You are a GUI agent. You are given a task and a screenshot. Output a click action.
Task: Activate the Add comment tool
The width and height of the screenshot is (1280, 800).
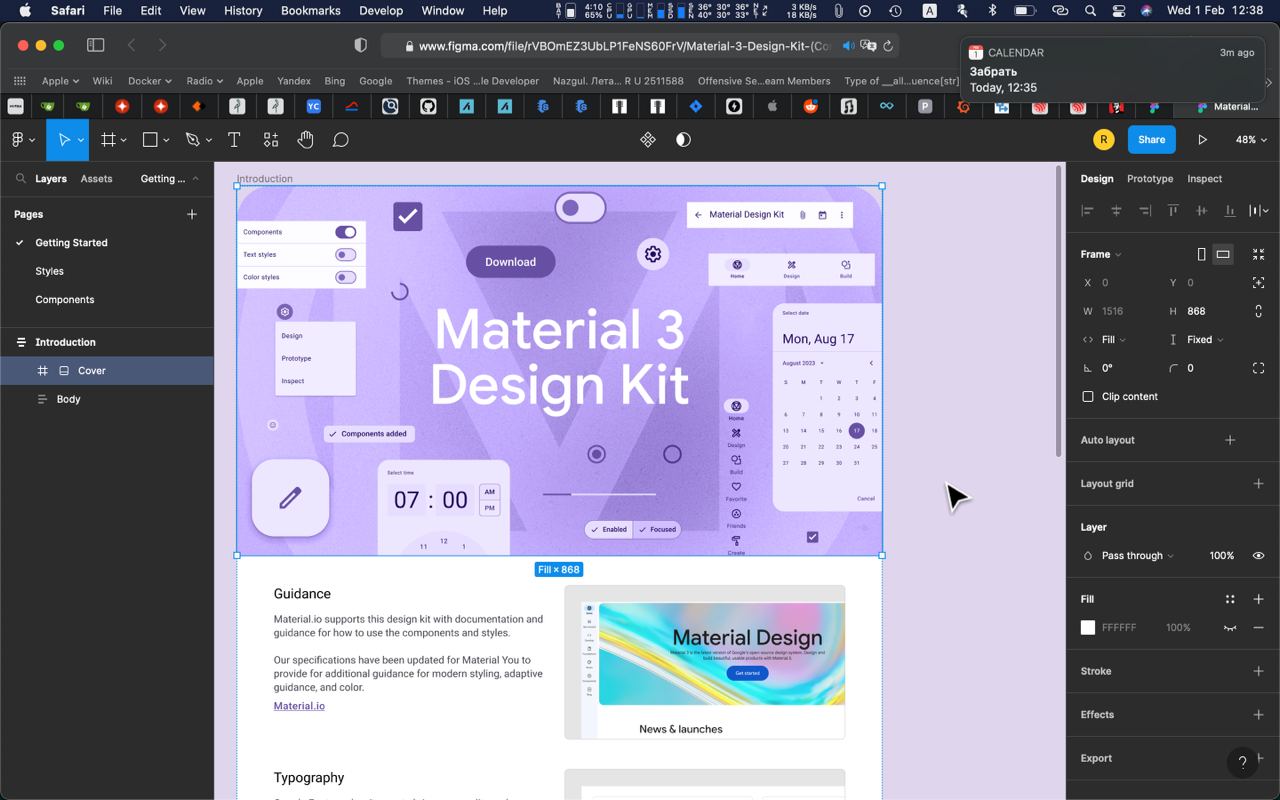[x=340, y=140]
